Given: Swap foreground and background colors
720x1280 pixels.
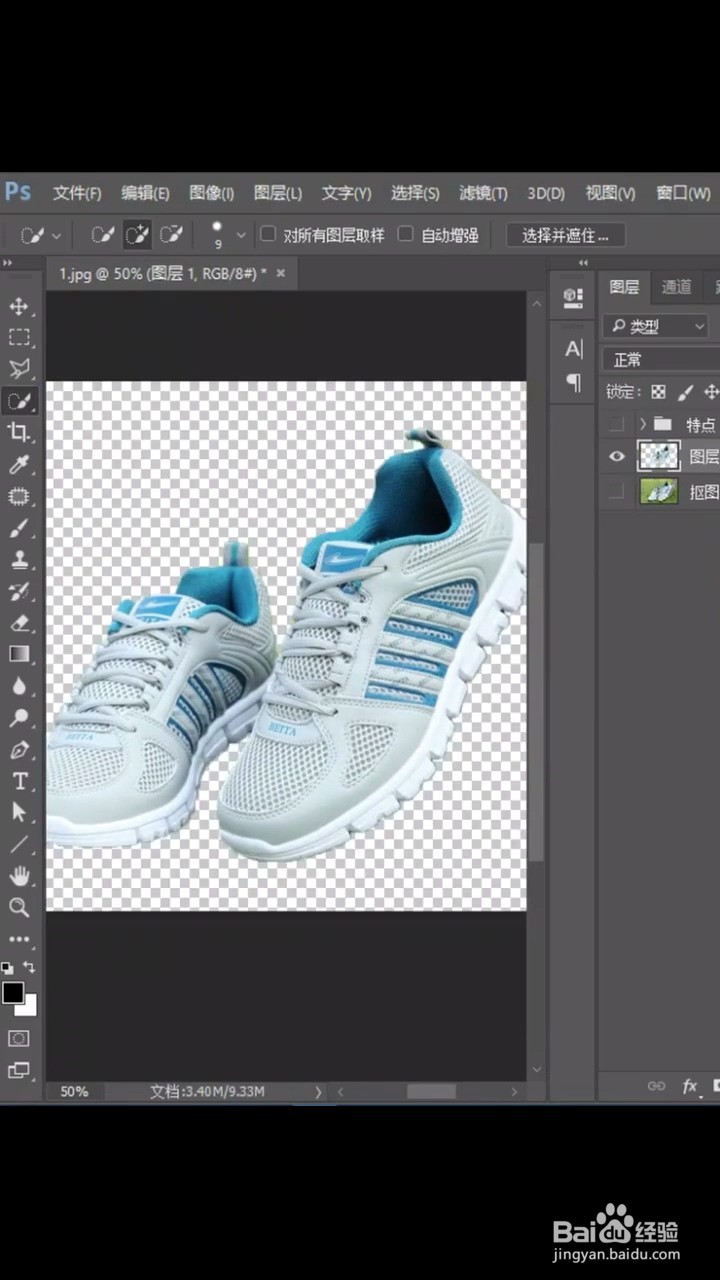Looking at the screenshot, I should tap(29, 967).
